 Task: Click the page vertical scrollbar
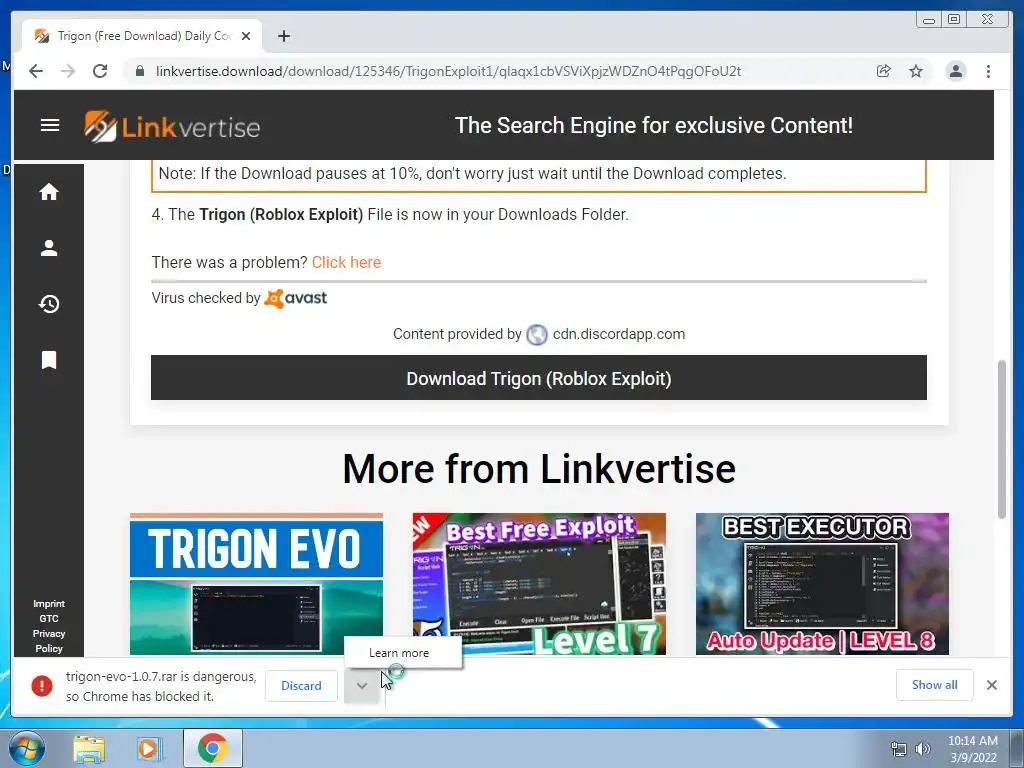click(1002, 440)
